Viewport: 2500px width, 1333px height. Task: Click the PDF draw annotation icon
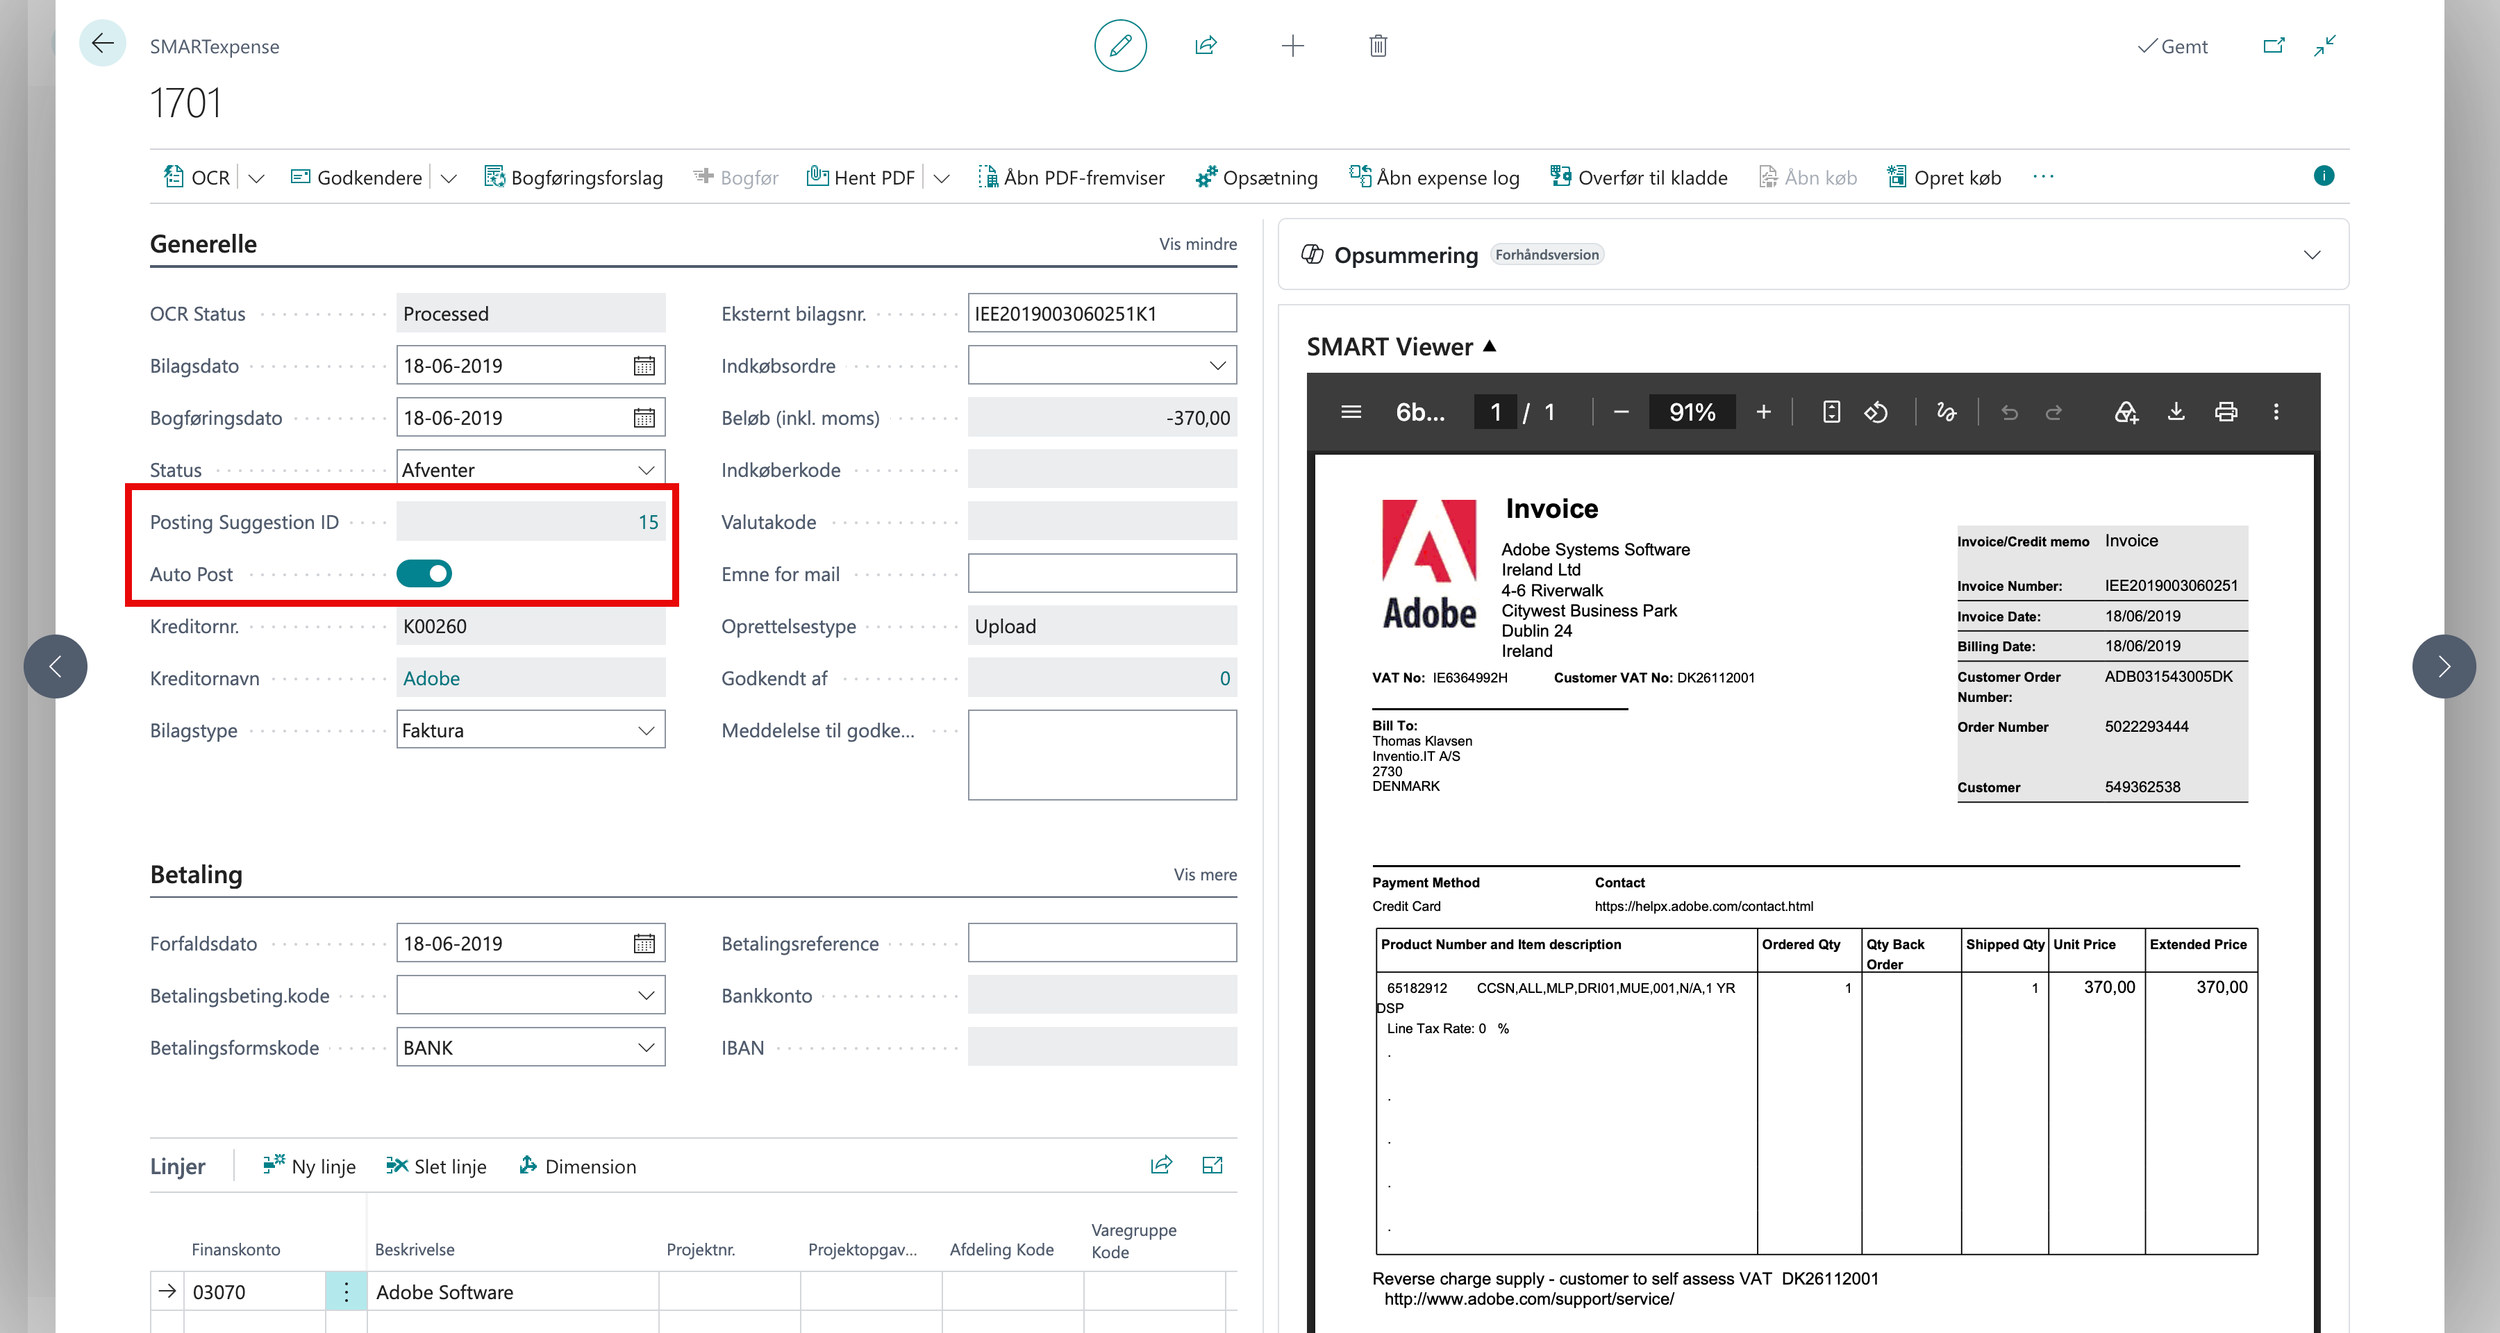[1946, 412]
